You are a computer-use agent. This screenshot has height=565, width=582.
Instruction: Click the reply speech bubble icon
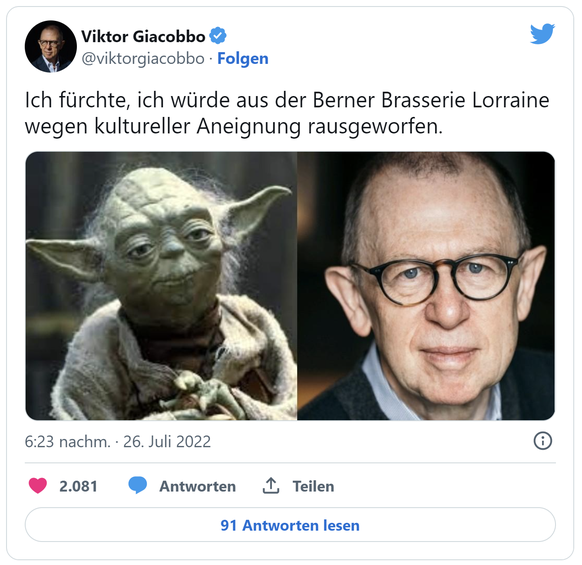coord(138,486)
